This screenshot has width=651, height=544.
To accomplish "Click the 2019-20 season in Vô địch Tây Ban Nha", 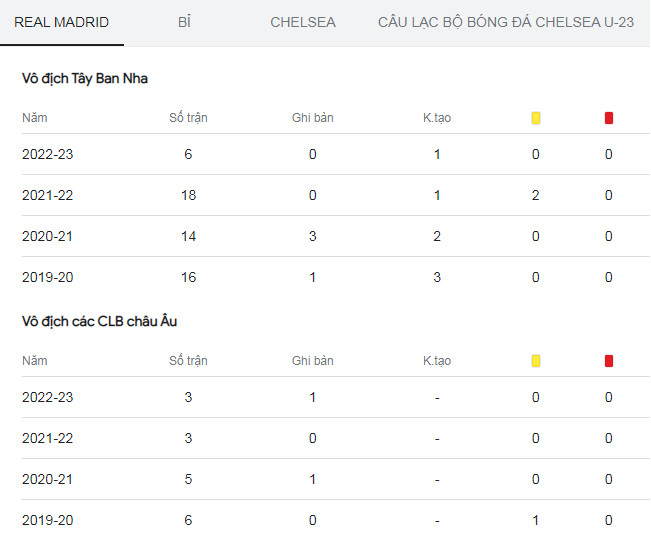I will [x=47, y=277].
